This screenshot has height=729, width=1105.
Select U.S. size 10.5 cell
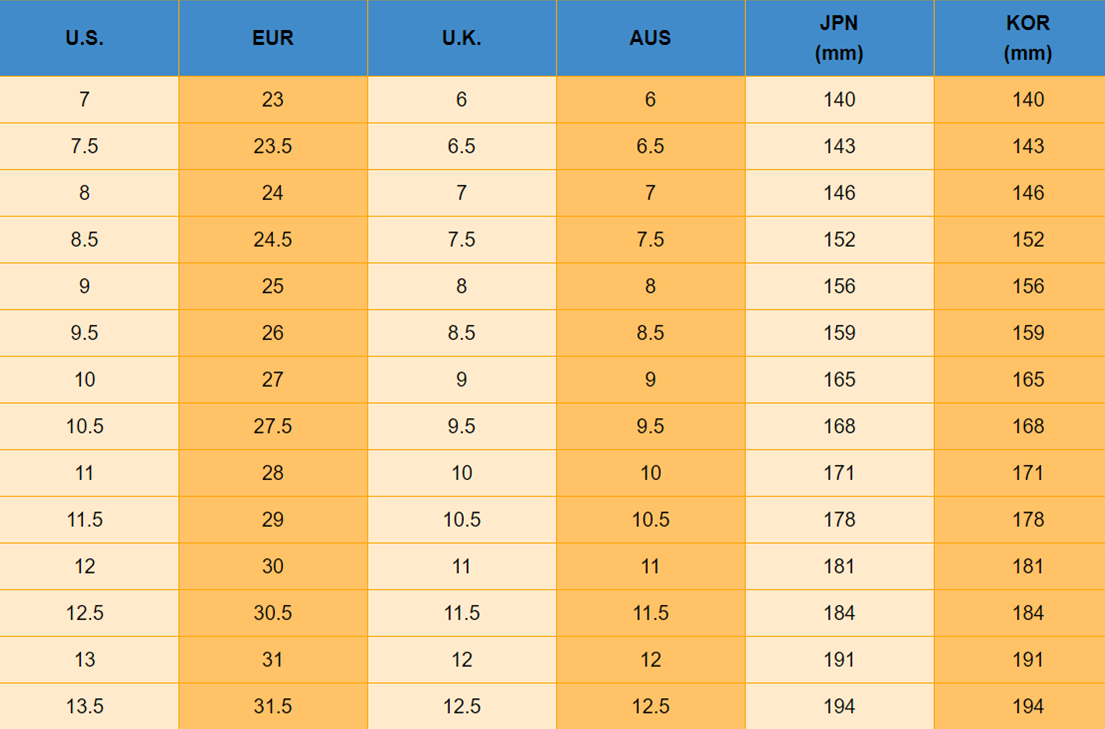(x=84, y=426)
